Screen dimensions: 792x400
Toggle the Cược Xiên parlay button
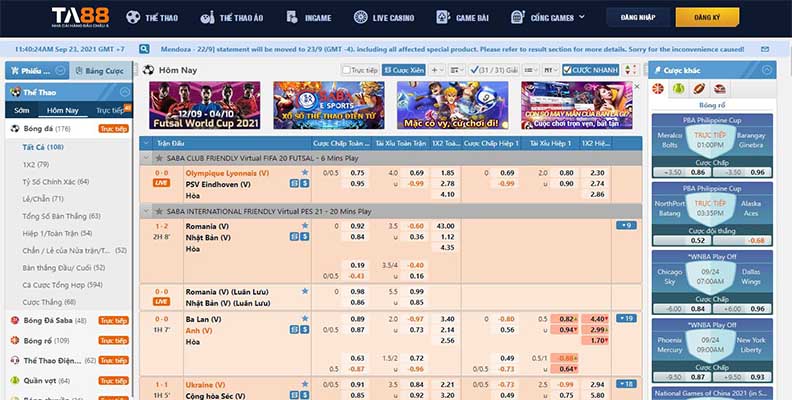click(404, 70)
